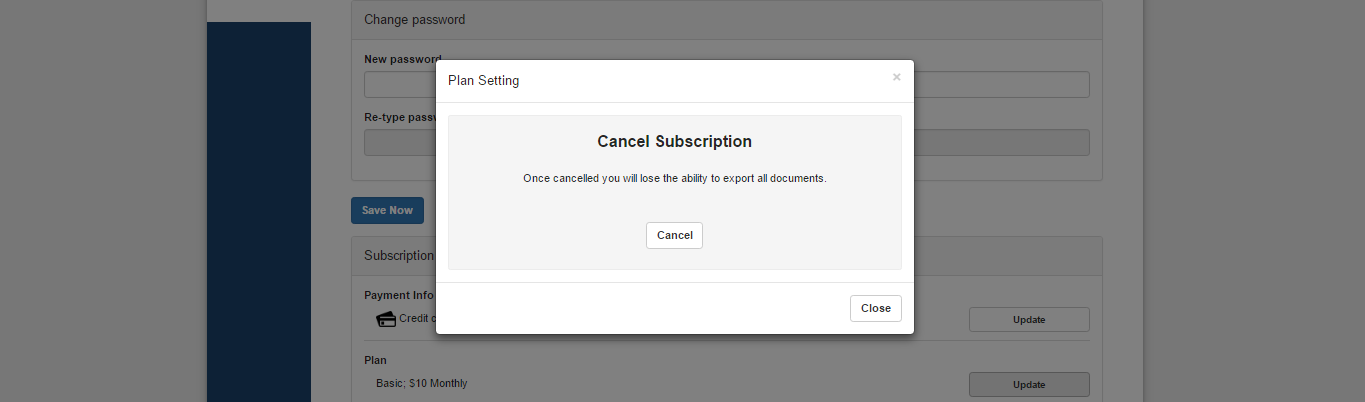Click the Plan Setting dialog title

483,81
